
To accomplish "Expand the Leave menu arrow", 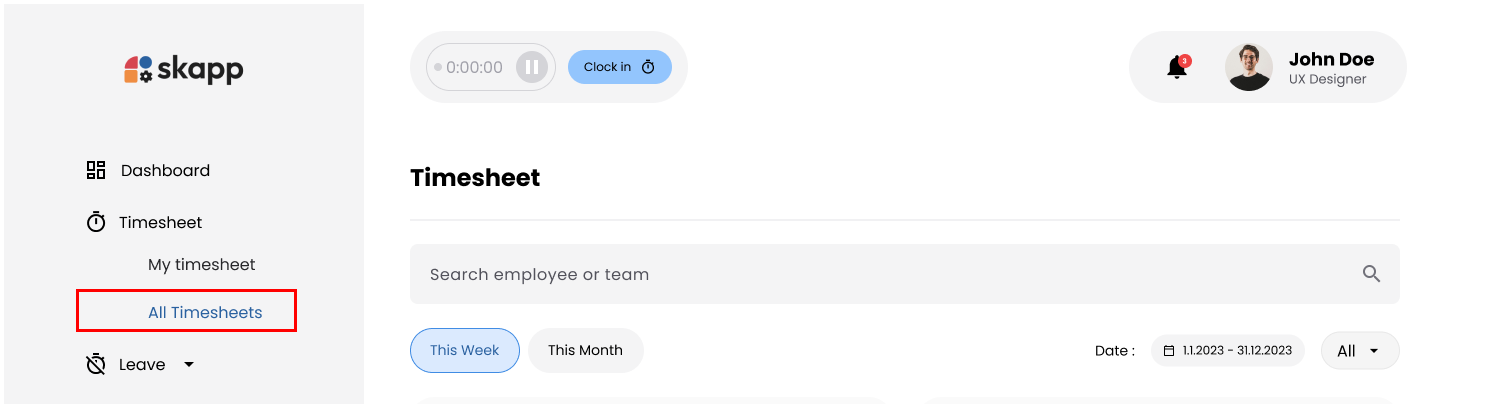I will tap(189, 364).
